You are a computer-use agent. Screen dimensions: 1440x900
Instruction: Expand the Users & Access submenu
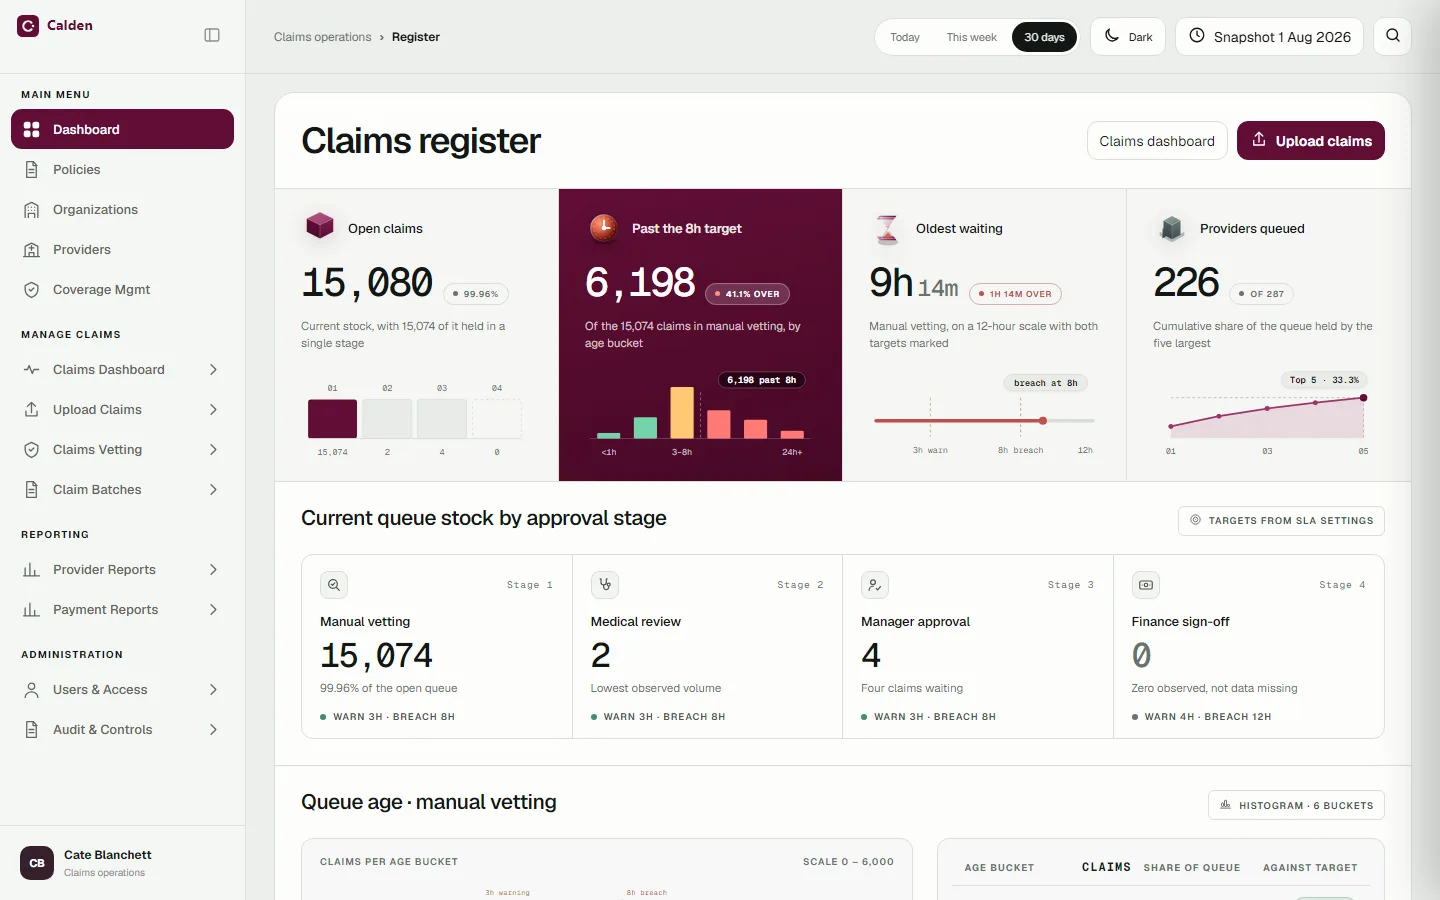point(213,690)
